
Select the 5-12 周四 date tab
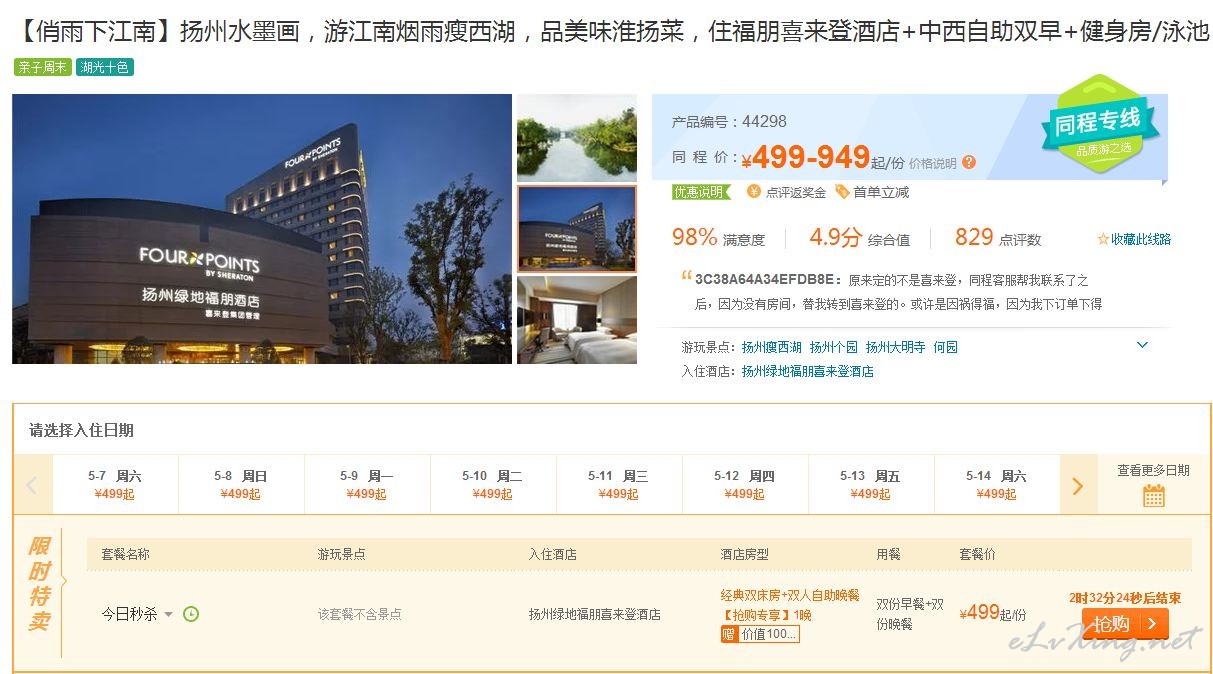coord(745,485)
